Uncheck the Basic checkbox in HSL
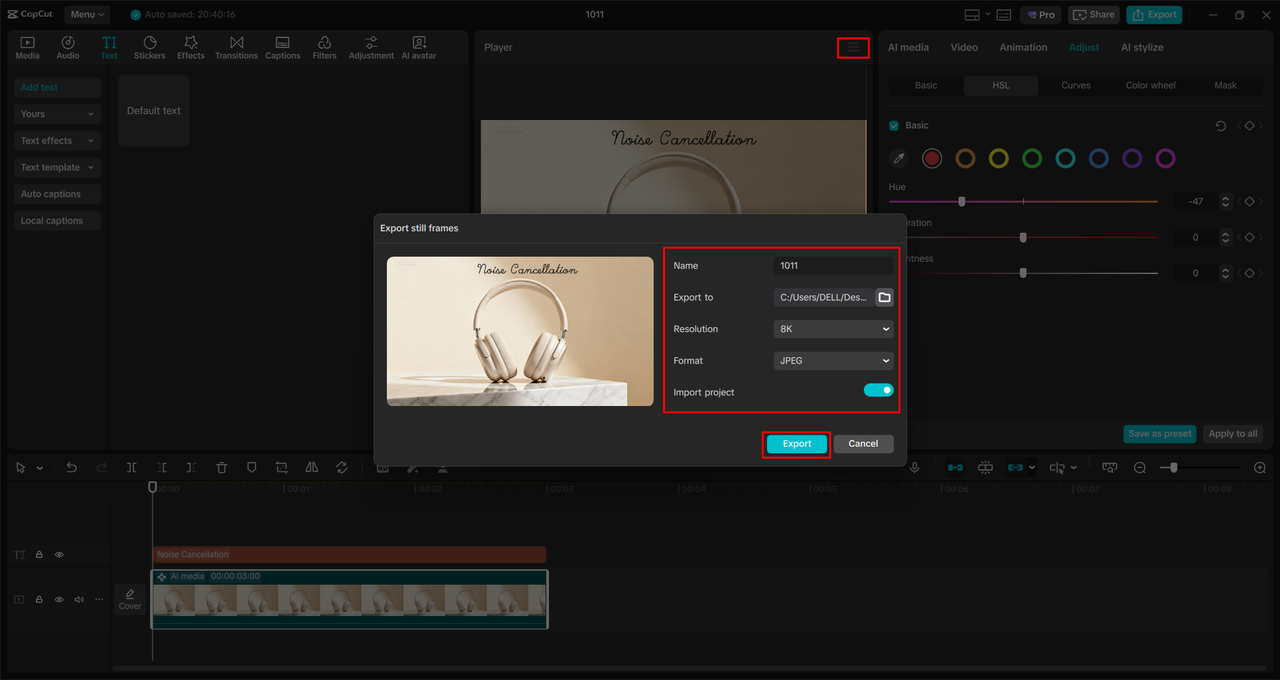The image size is (1280, 680). 894,125
